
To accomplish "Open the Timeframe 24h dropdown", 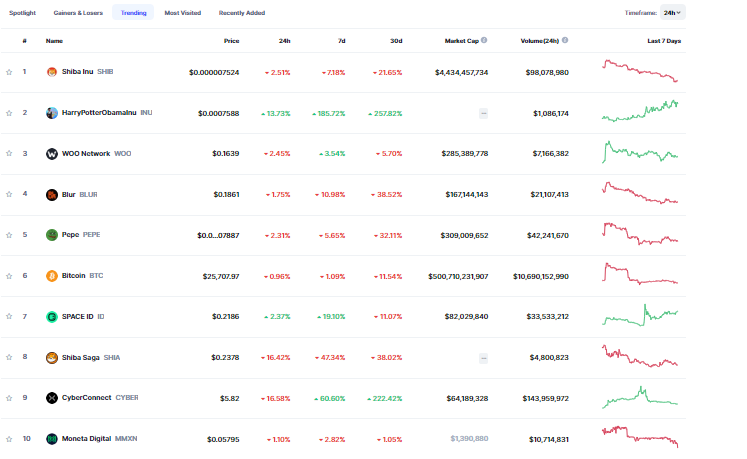I will 672,13.
